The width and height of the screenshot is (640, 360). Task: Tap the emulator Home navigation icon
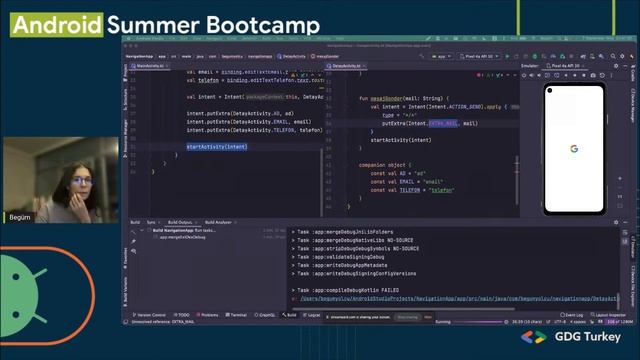575,76
